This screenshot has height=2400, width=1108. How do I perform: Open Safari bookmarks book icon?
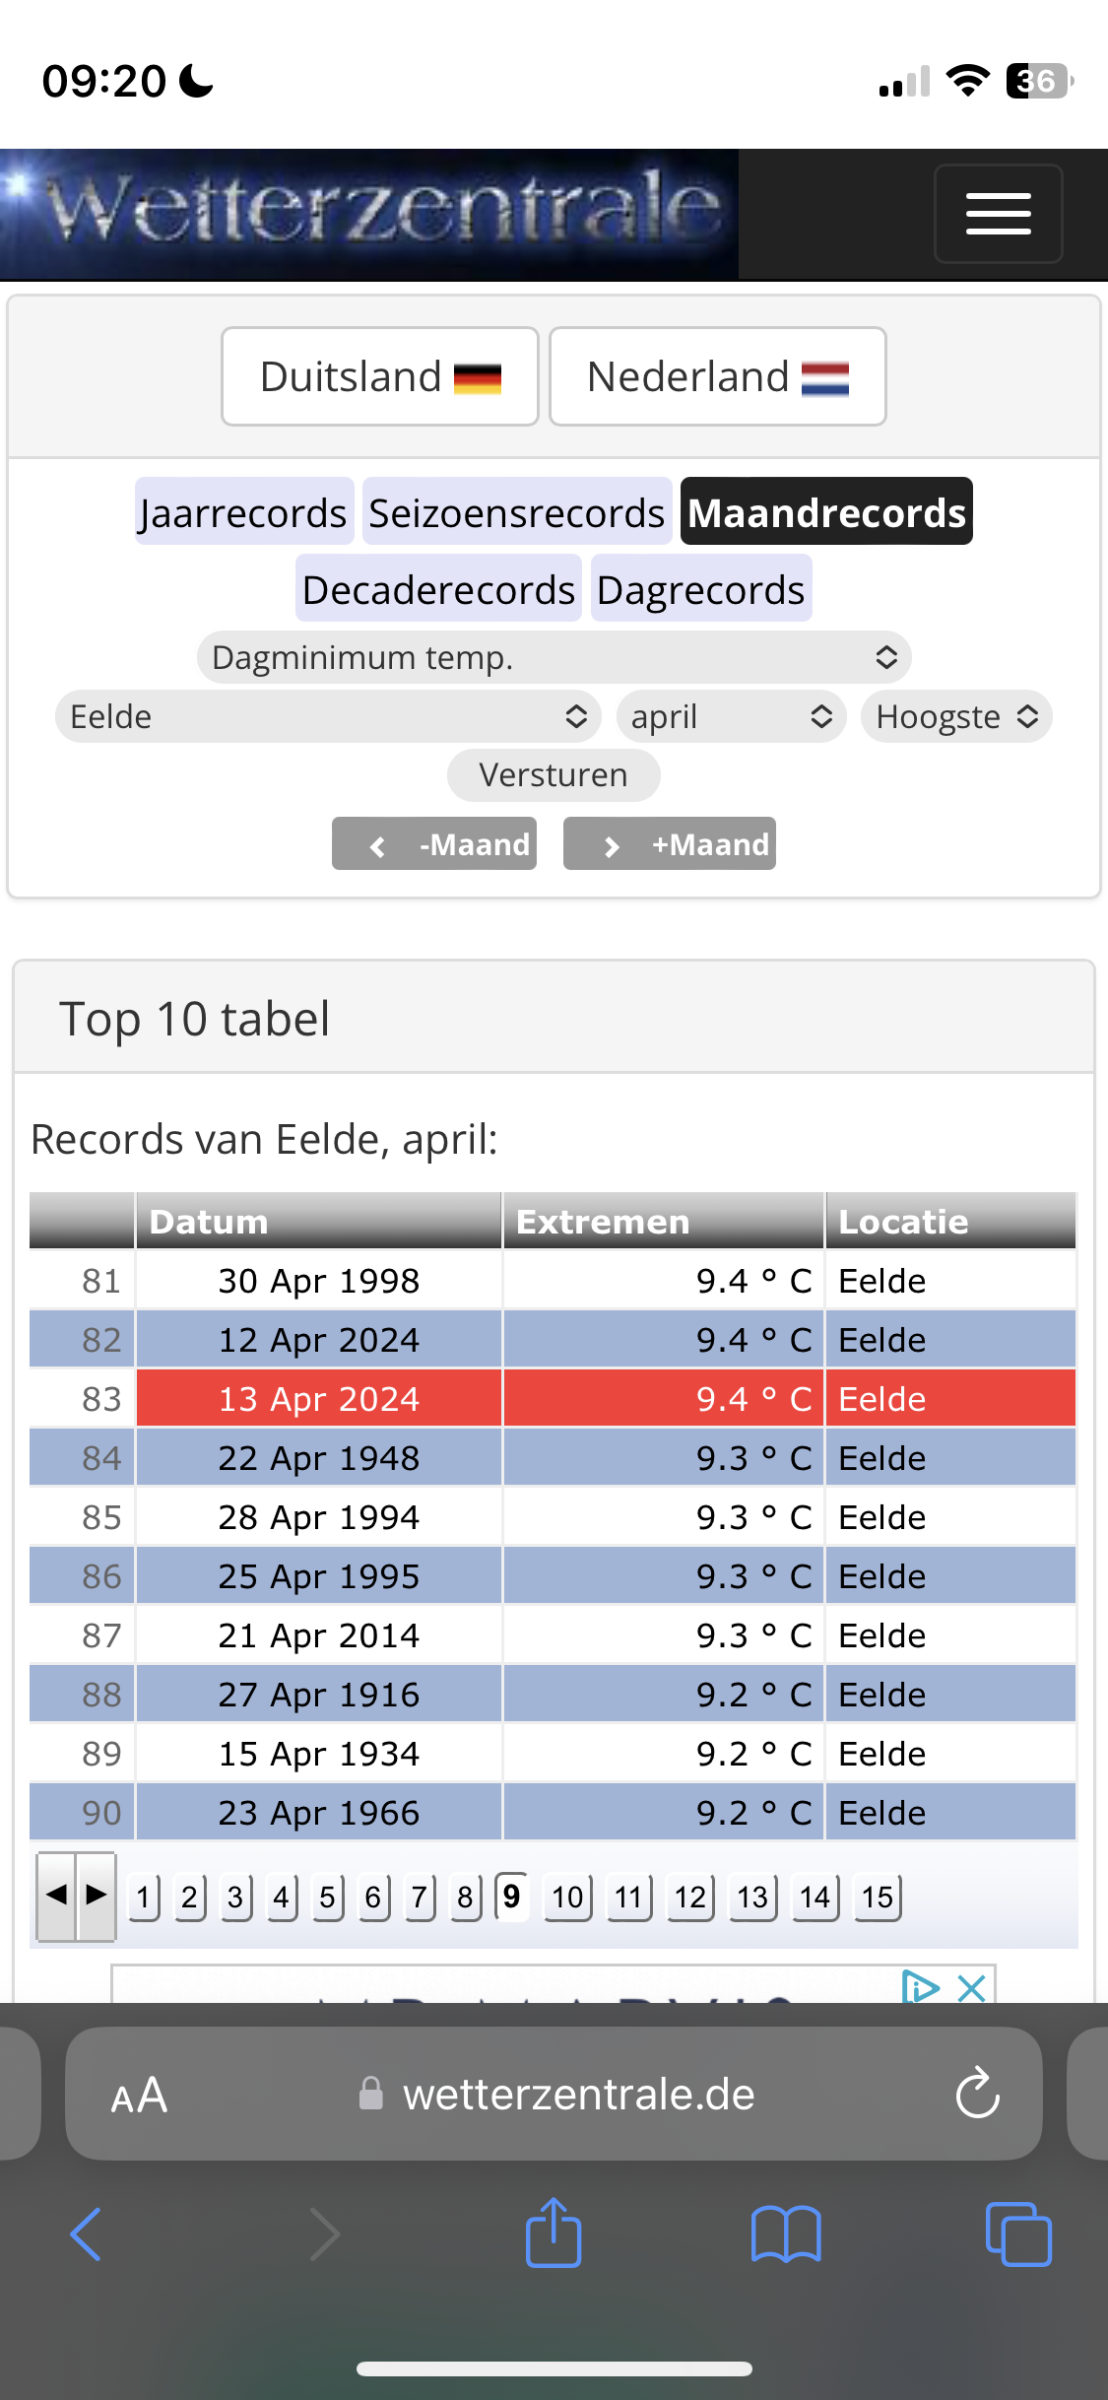click(x=786, y=2233)
